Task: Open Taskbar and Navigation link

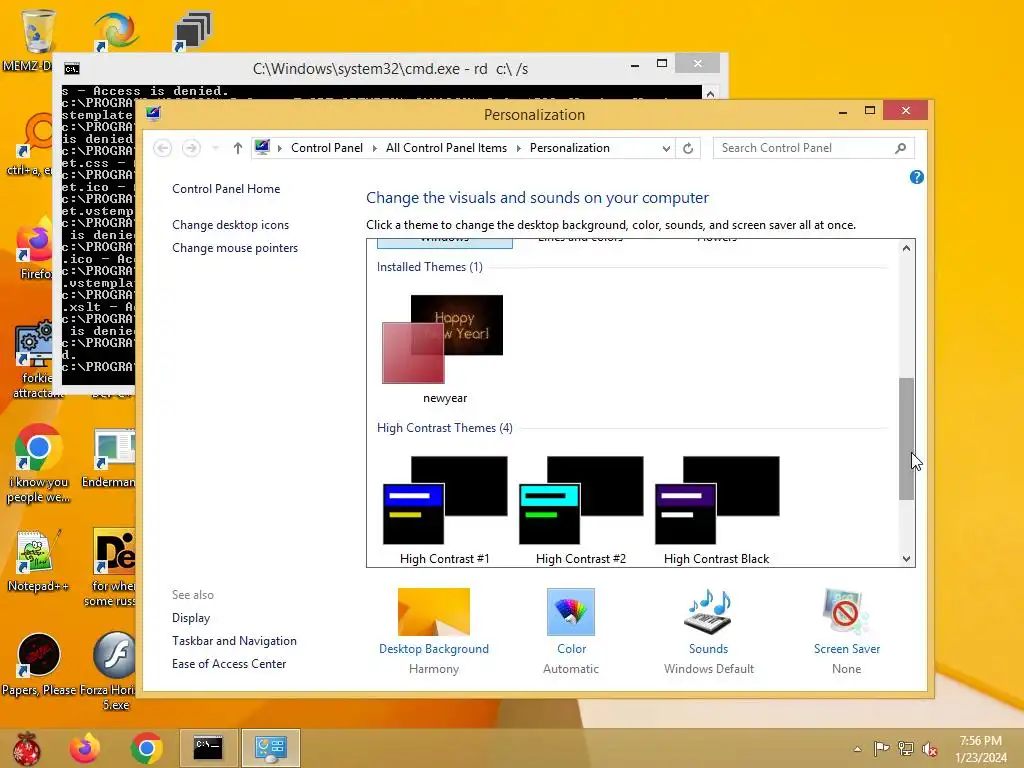Action: (234, 641)
